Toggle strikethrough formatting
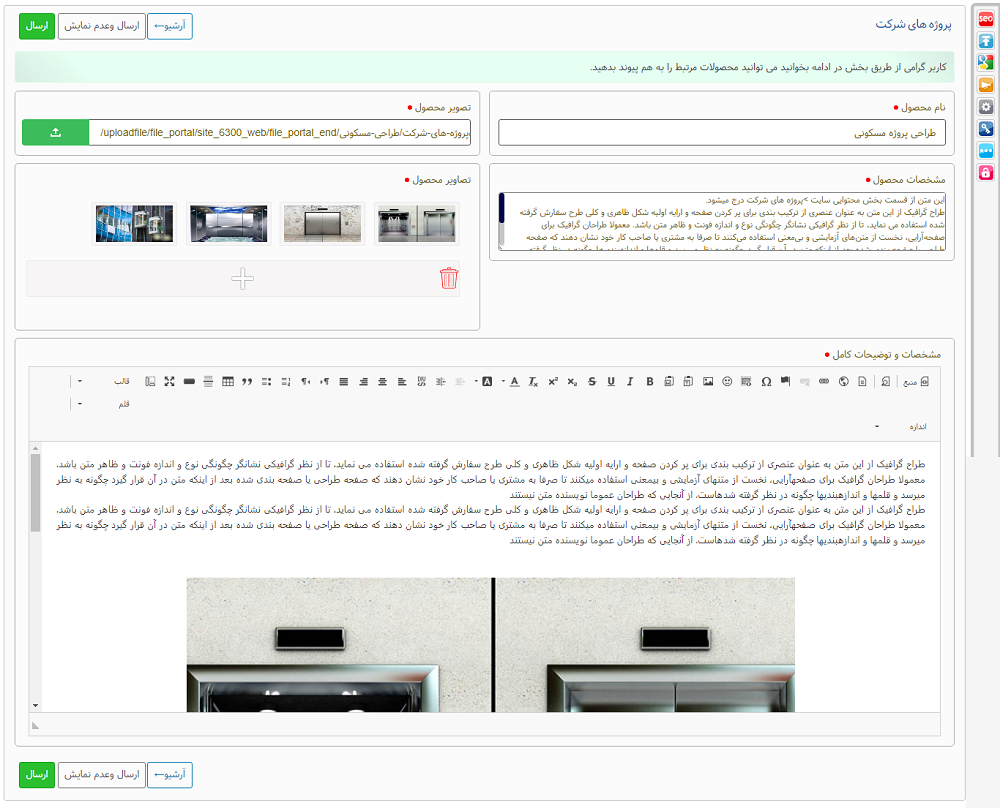This screenshot has height=808, width=1000. (591, 381)
